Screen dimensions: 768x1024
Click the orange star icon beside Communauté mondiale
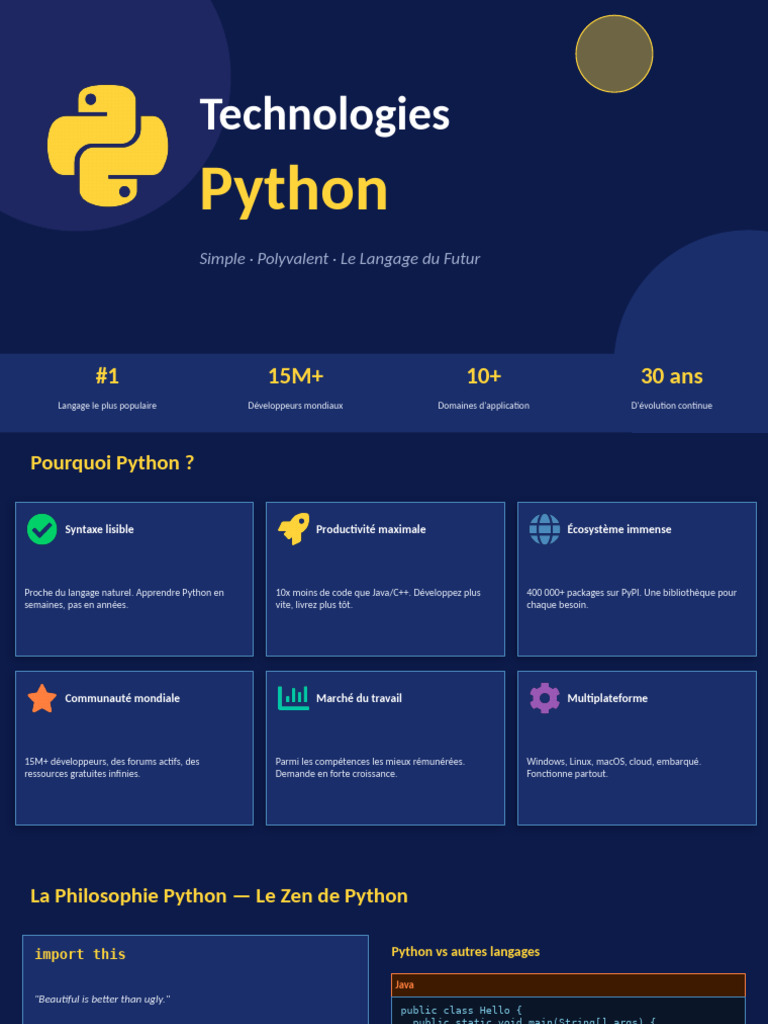point(42,698)
